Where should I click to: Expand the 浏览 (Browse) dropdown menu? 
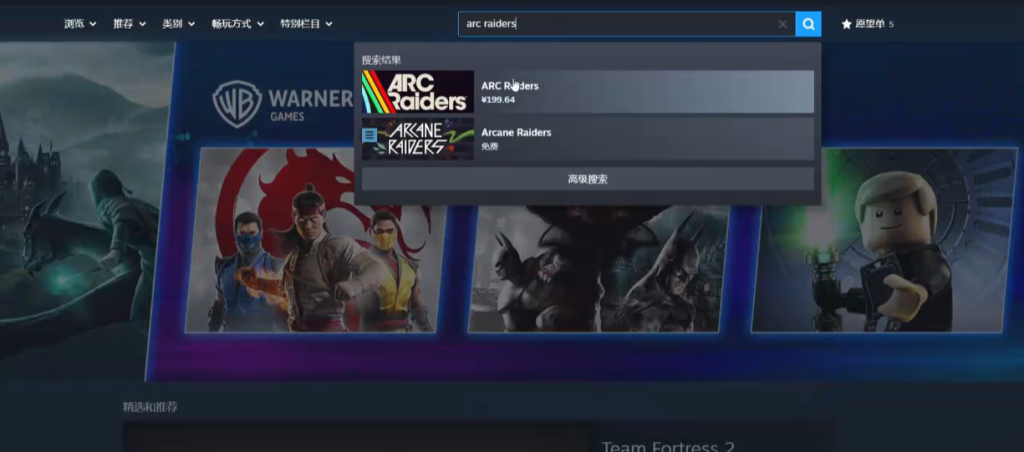point(80,23)
